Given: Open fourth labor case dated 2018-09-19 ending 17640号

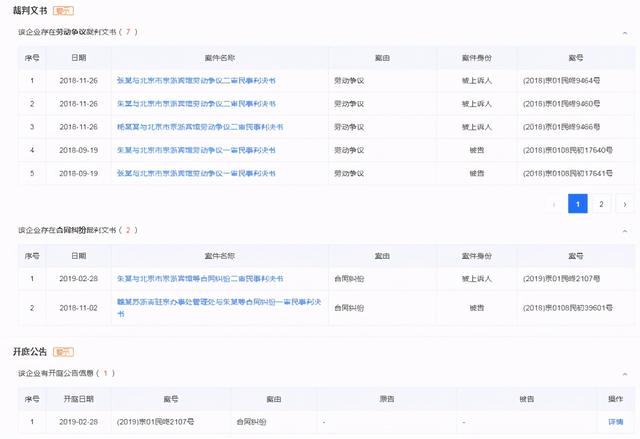Looking at the screenshot, I should click(x=196, y=150).
